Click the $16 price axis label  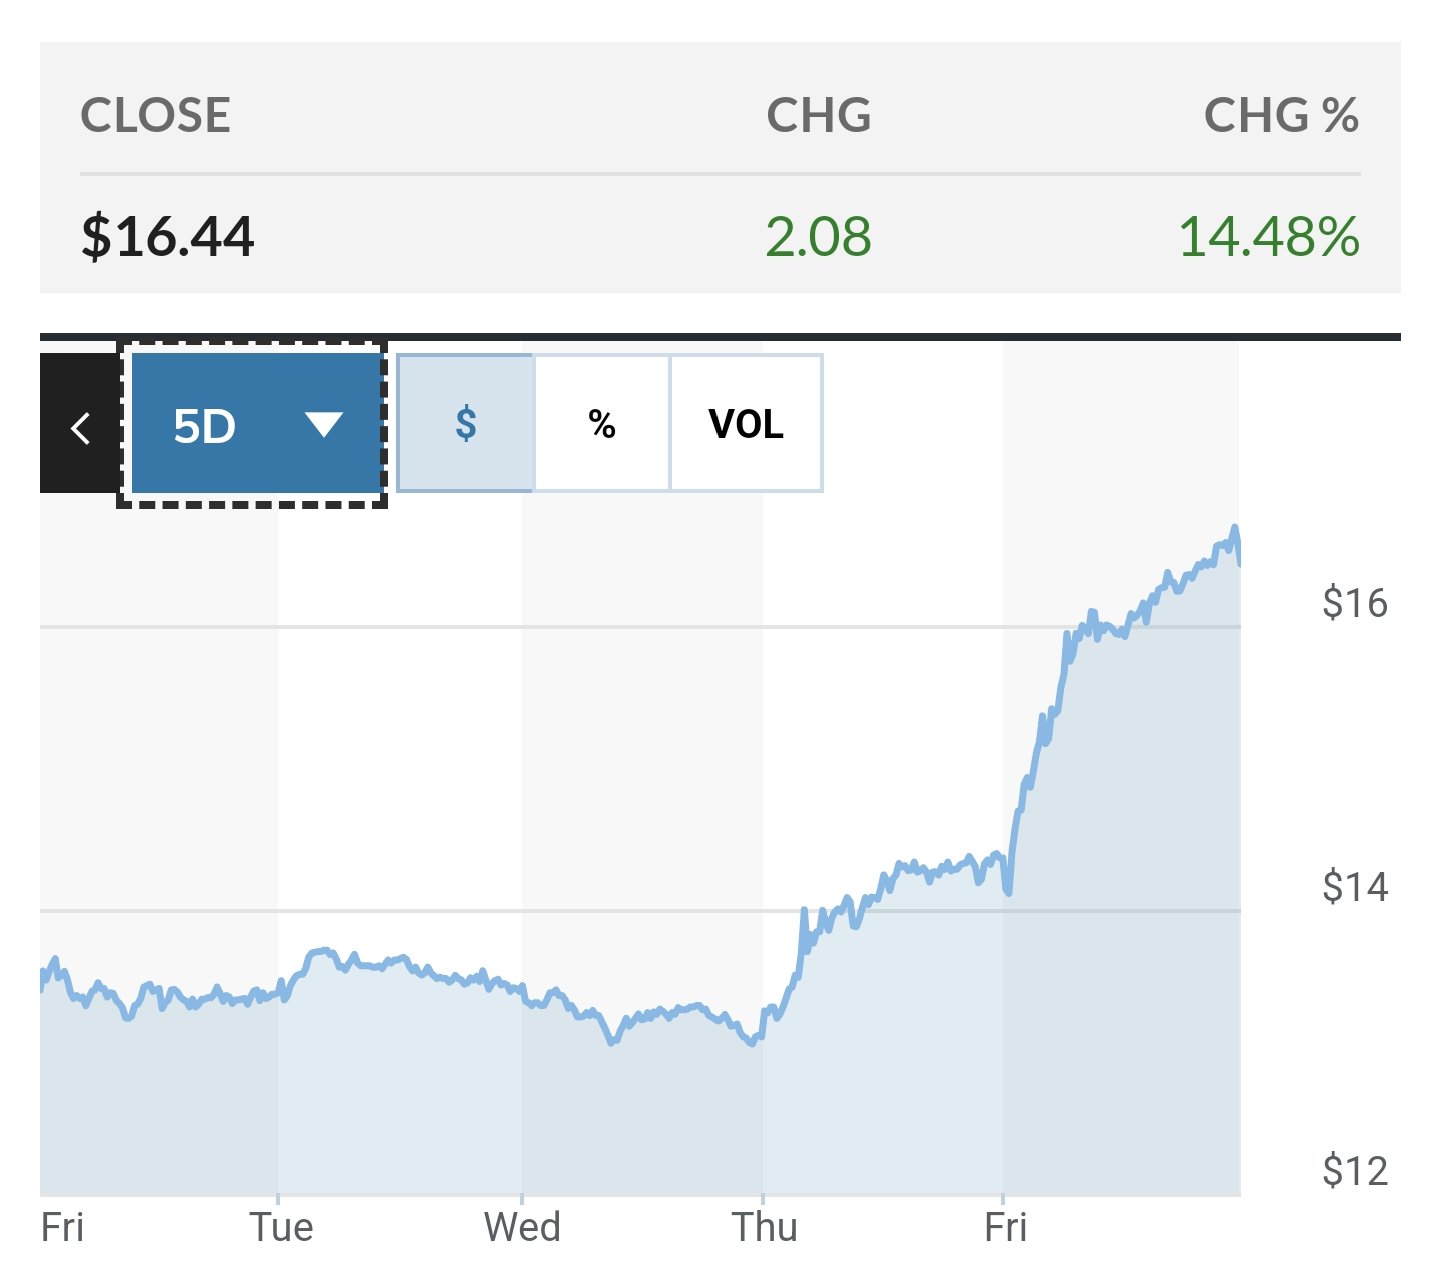tap(1355, 603)
